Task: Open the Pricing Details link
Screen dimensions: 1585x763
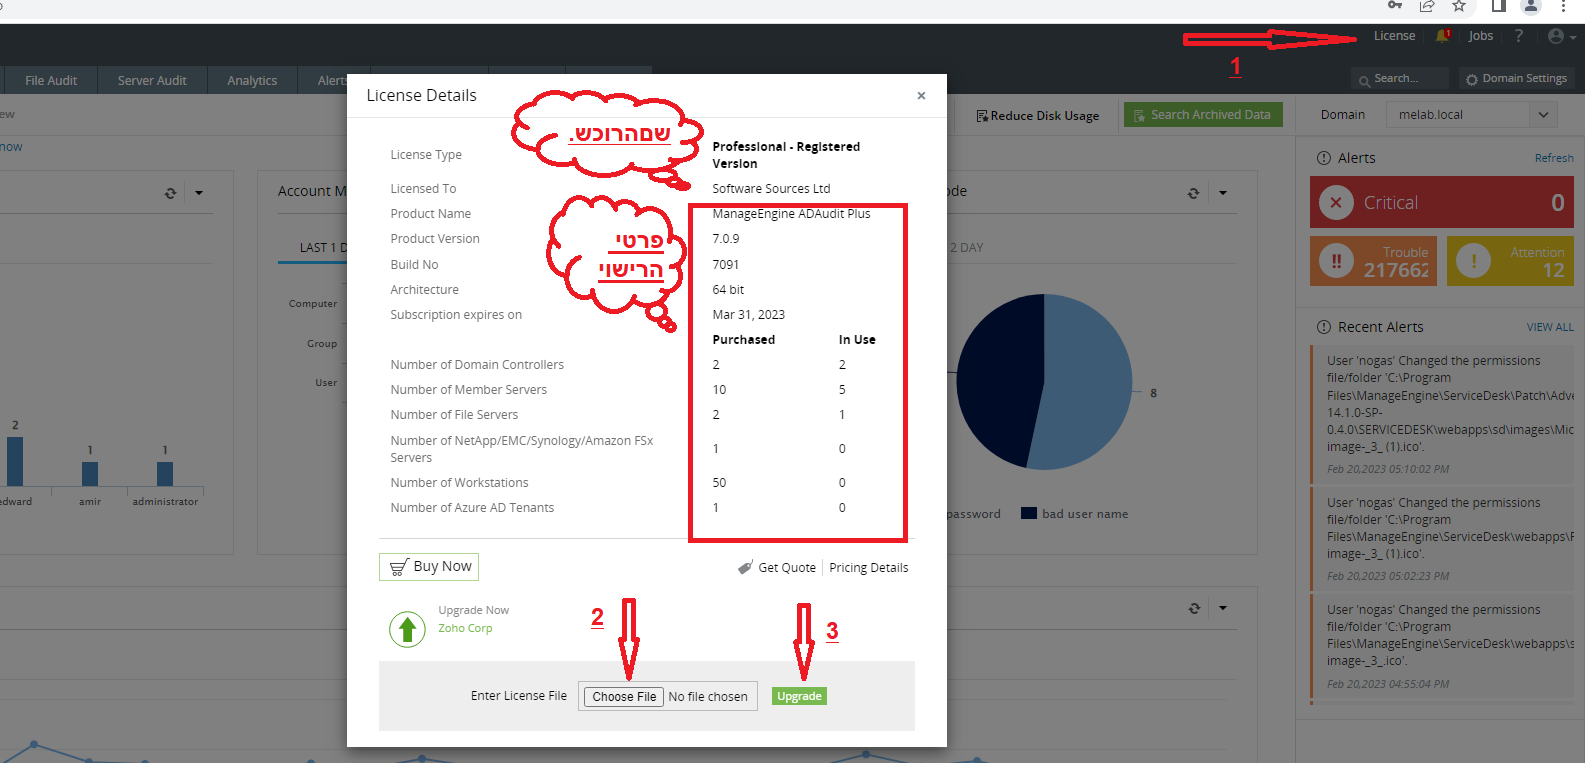Action: pyautogui.click(x=868, y=568)
